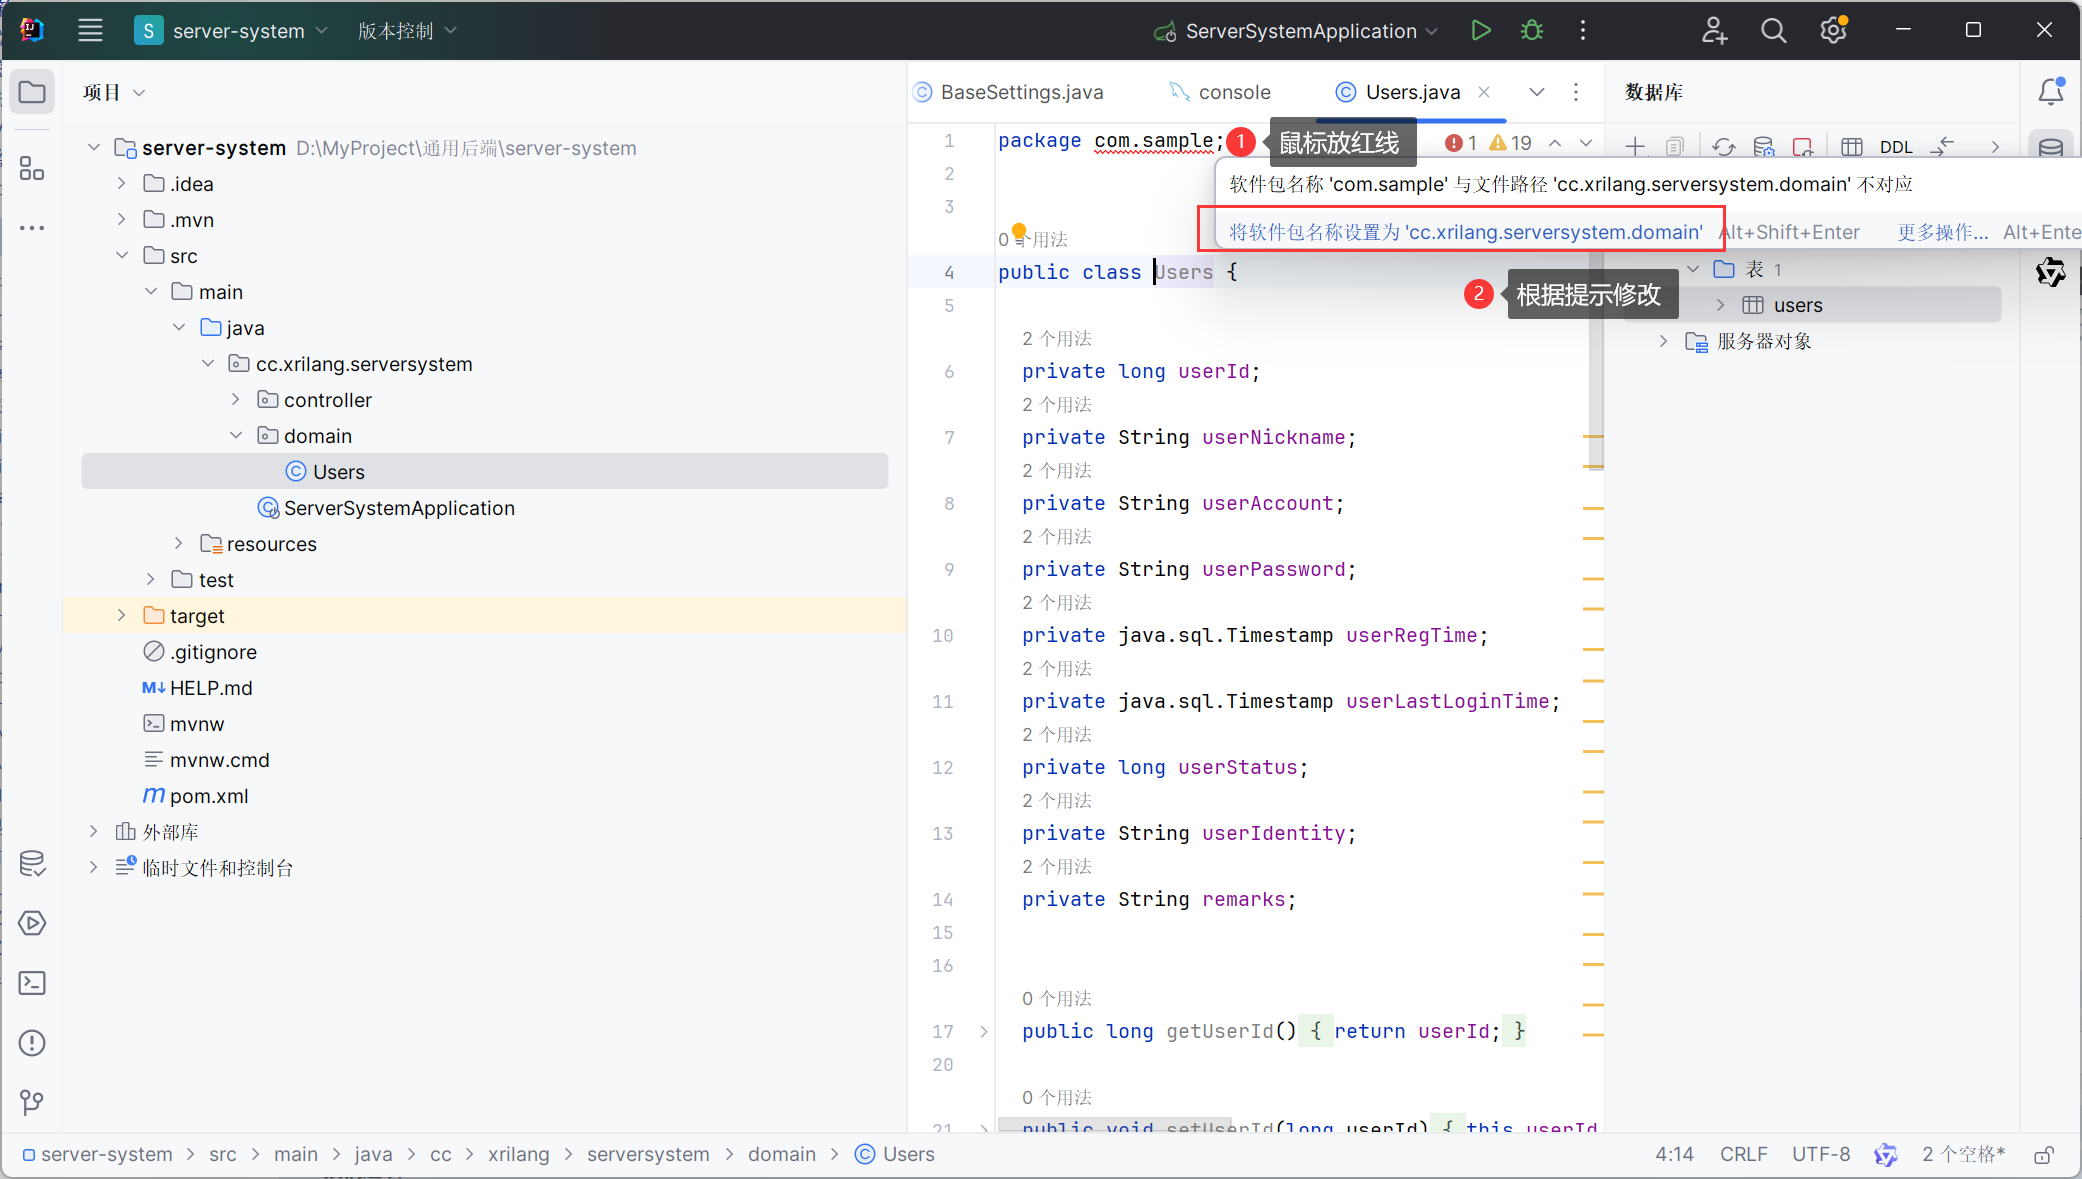Click 更多操作 more actions link

1942,232
